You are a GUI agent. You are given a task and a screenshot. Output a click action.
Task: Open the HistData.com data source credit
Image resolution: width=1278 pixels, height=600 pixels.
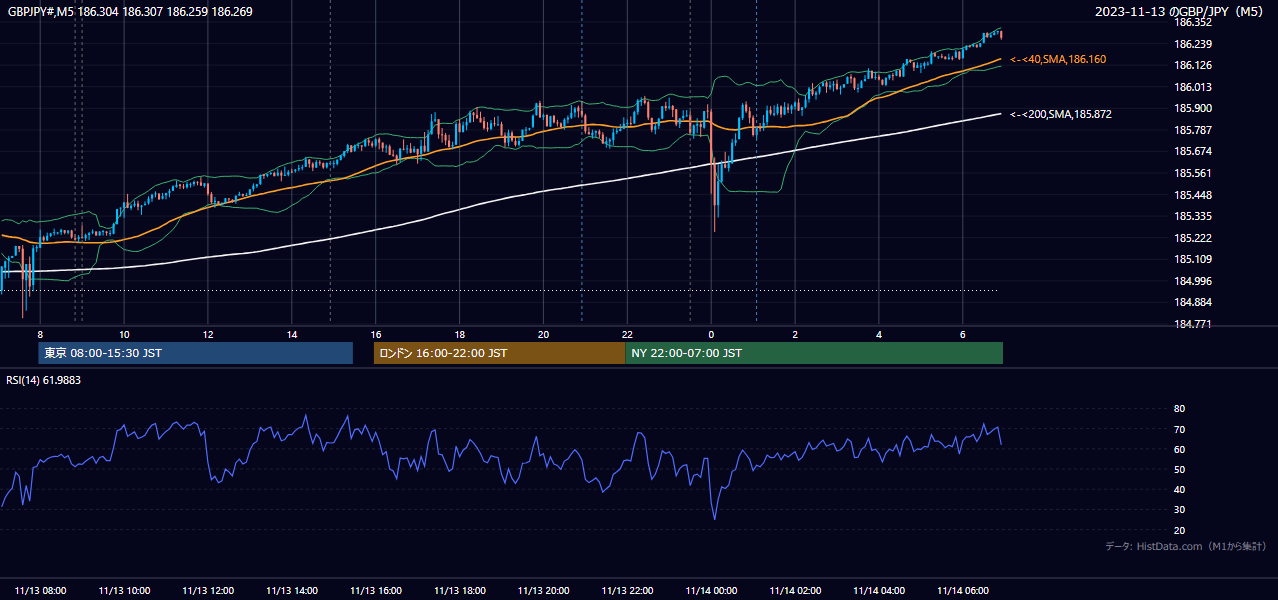coord(1186,546)
